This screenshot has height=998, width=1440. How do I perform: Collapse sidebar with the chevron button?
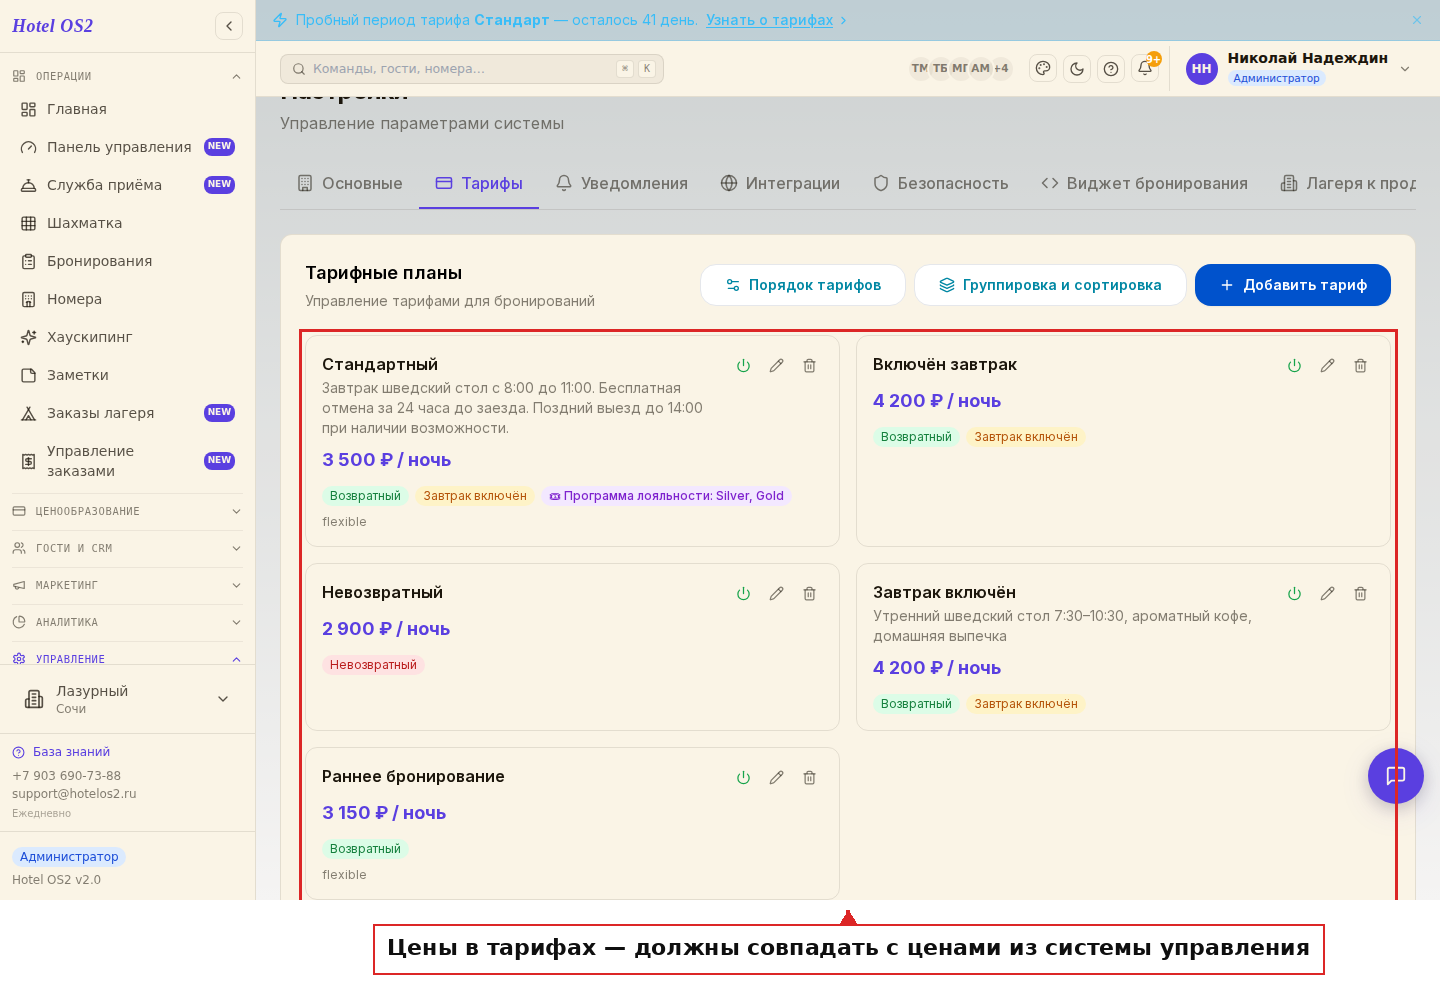coord(229,26)
